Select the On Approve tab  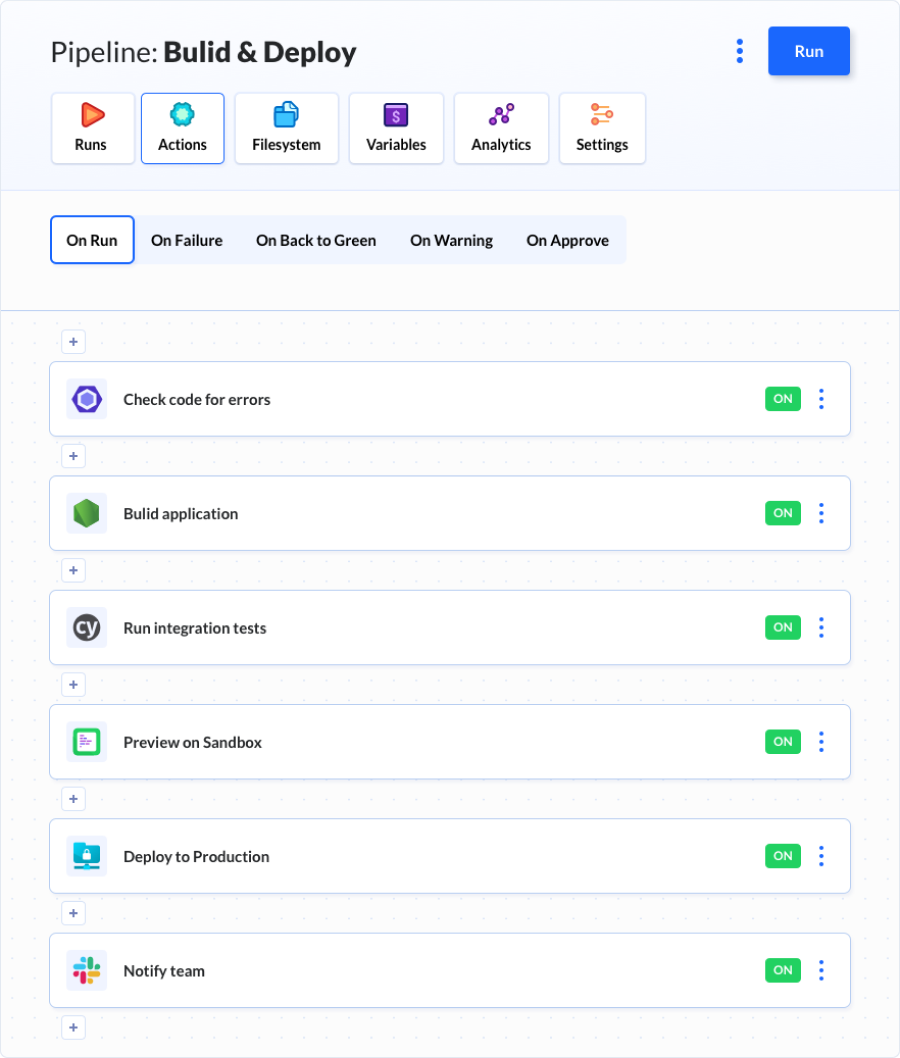(567, 240)
